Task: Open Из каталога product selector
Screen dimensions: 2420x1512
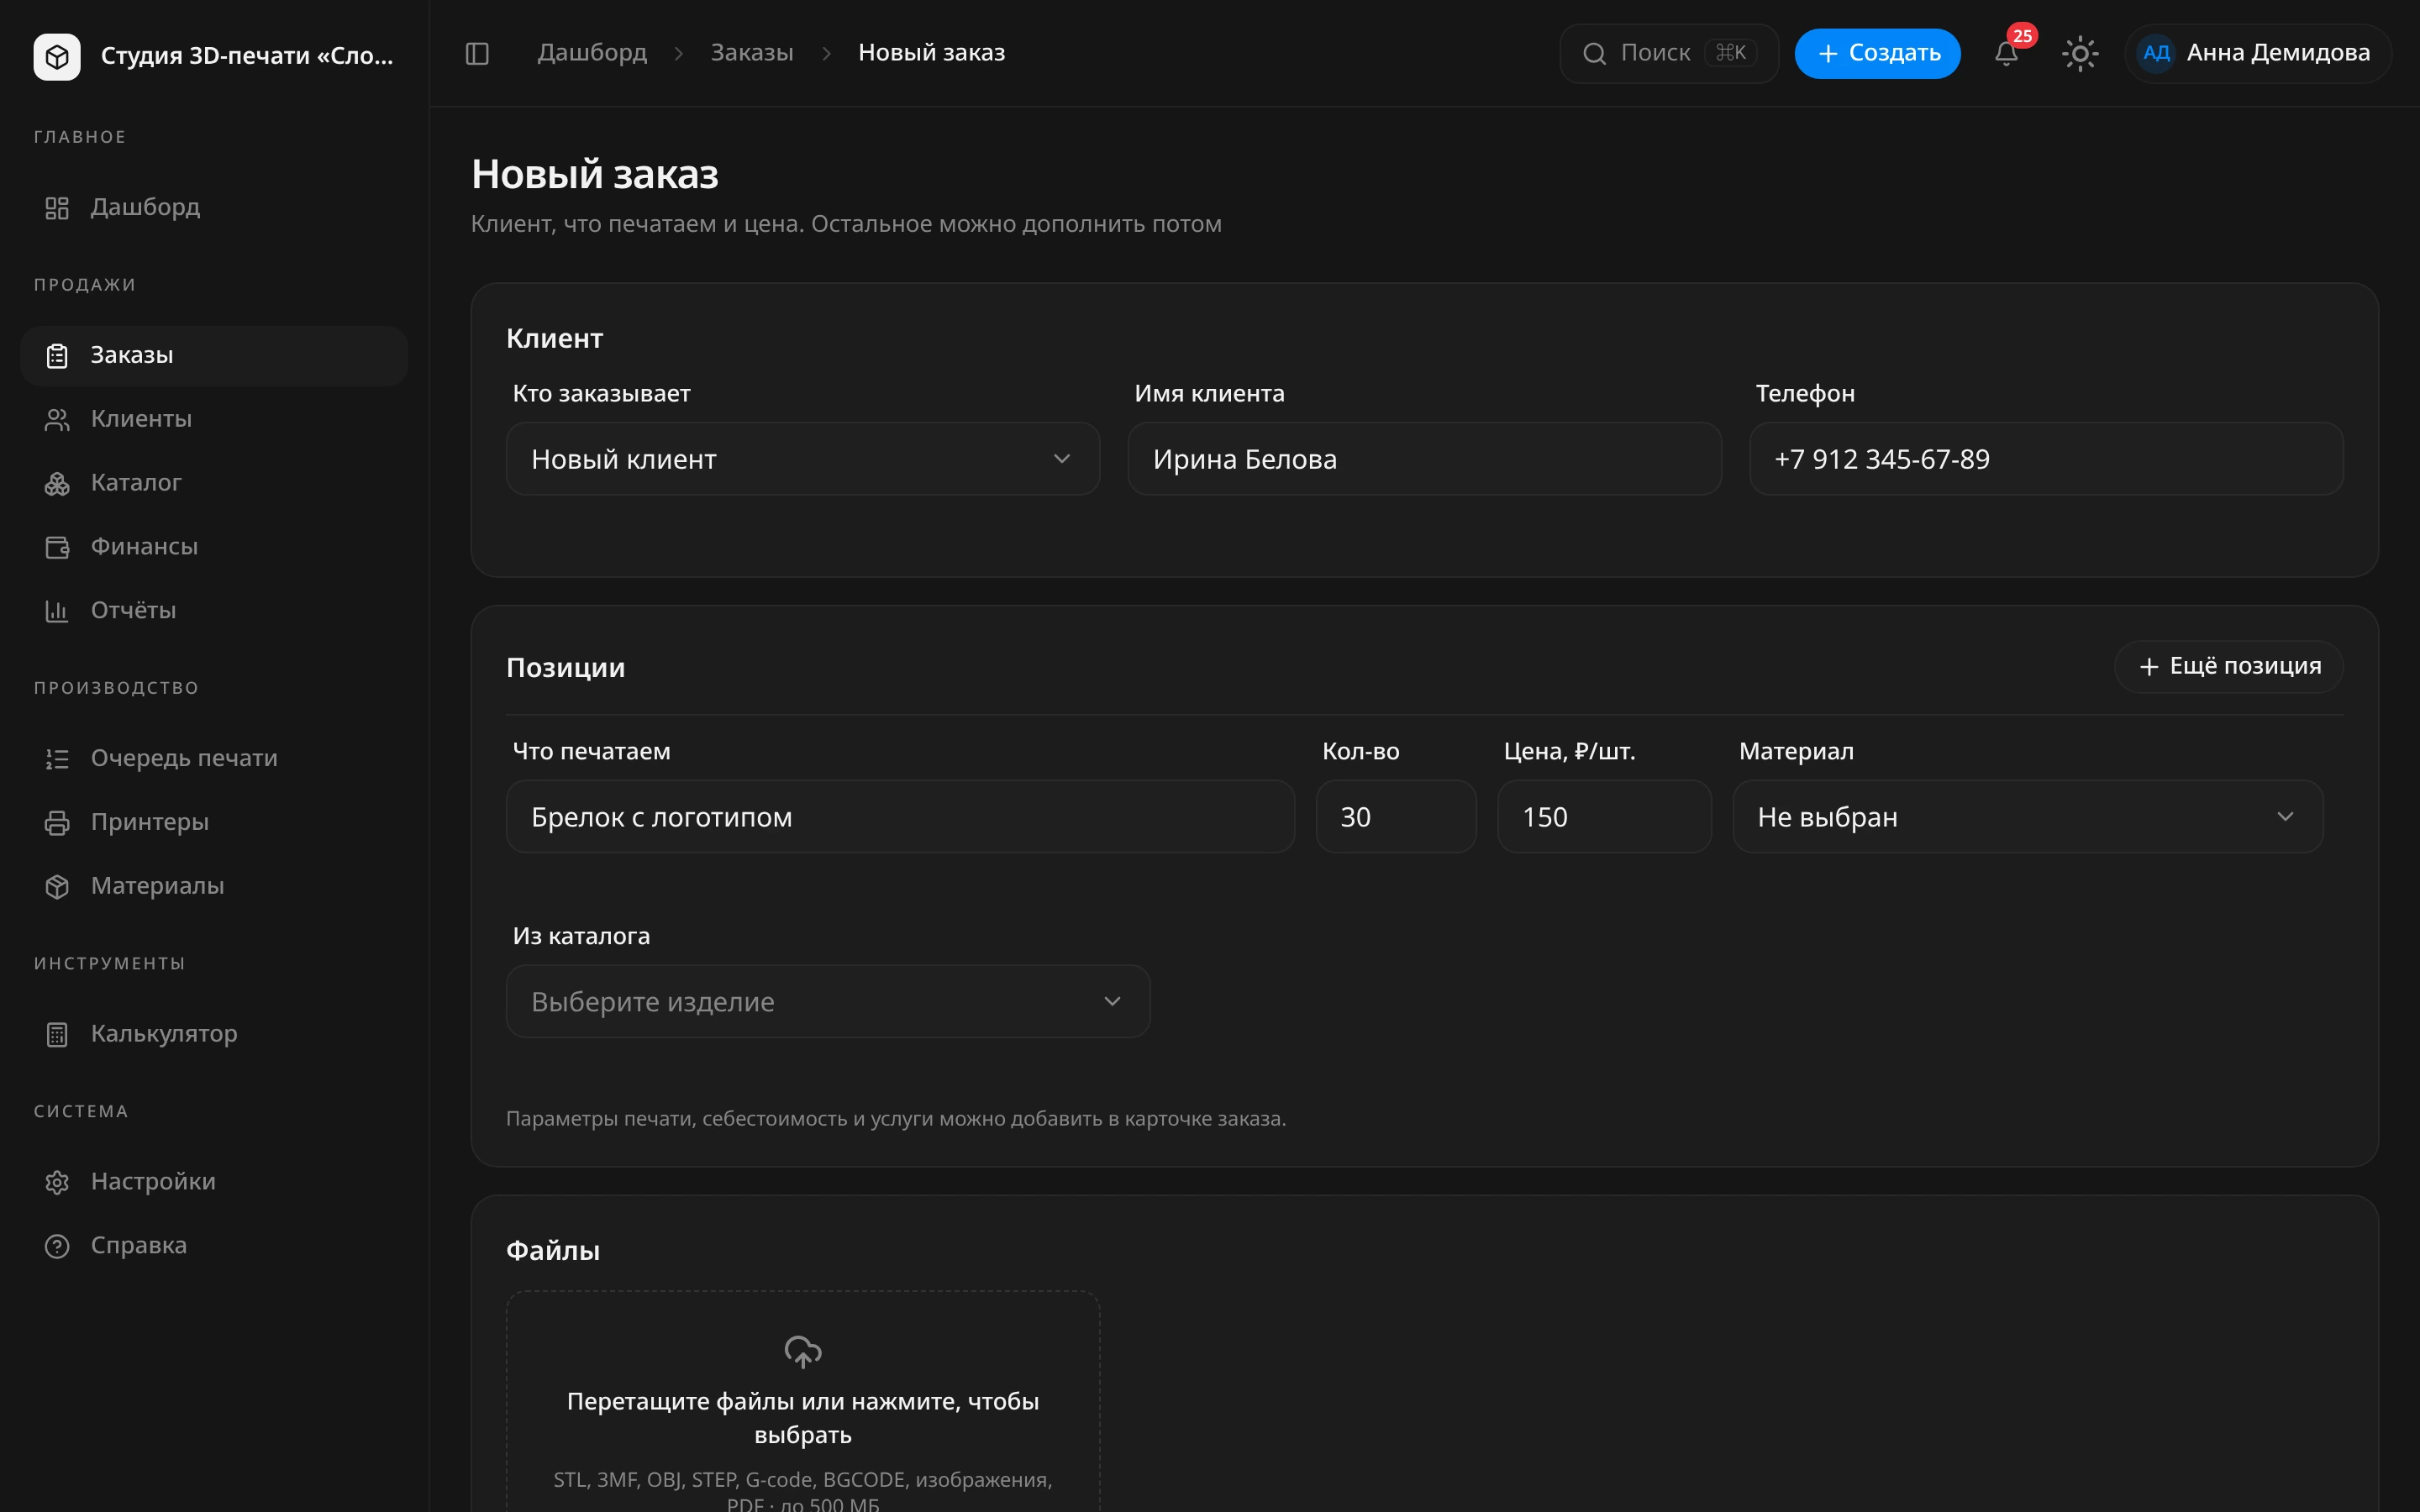Action: [828, 1001]
